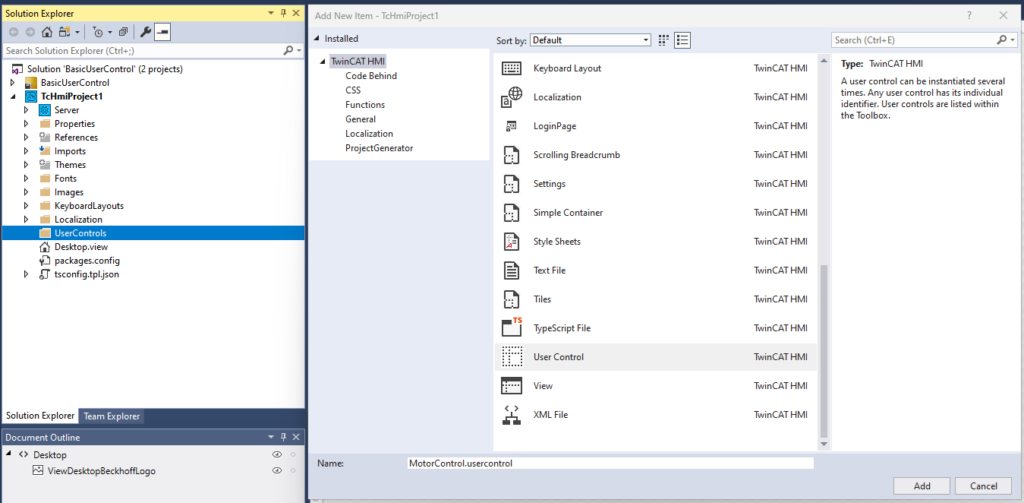1024x503 pixels.
Task: Click the LoginPage template icon
Action: [511, 125]
